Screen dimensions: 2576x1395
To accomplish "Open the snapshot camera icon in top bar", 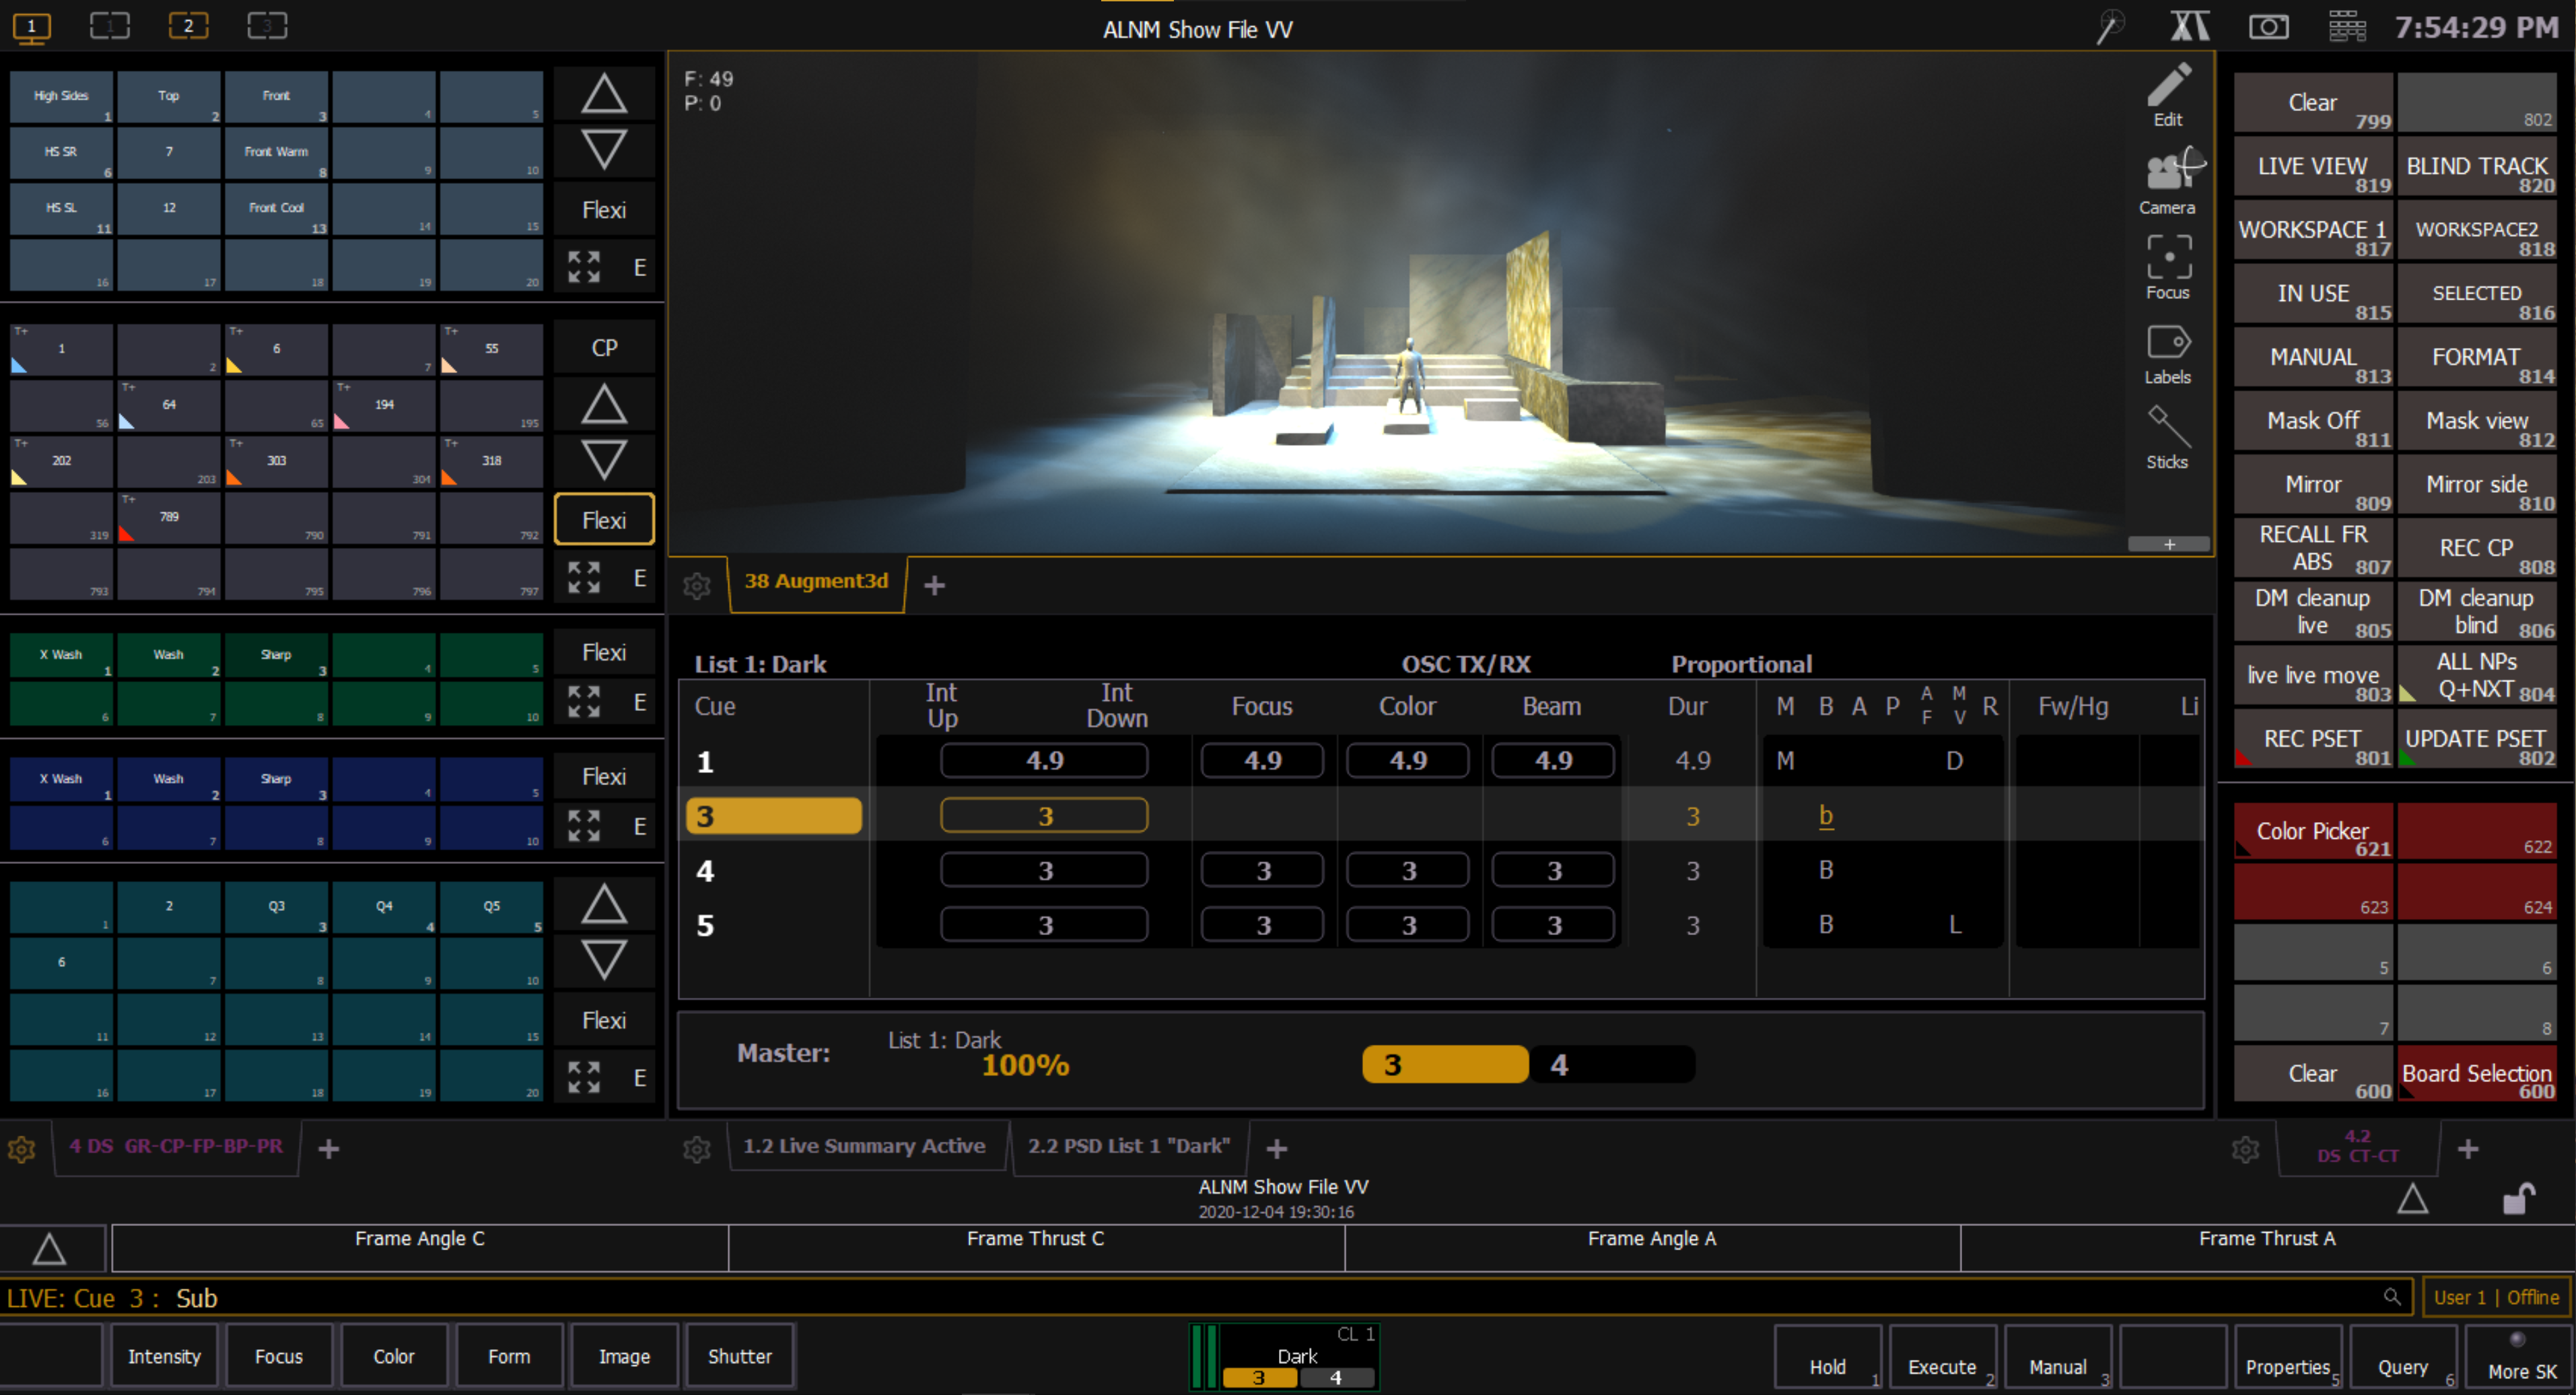I will coord(2268,27).
